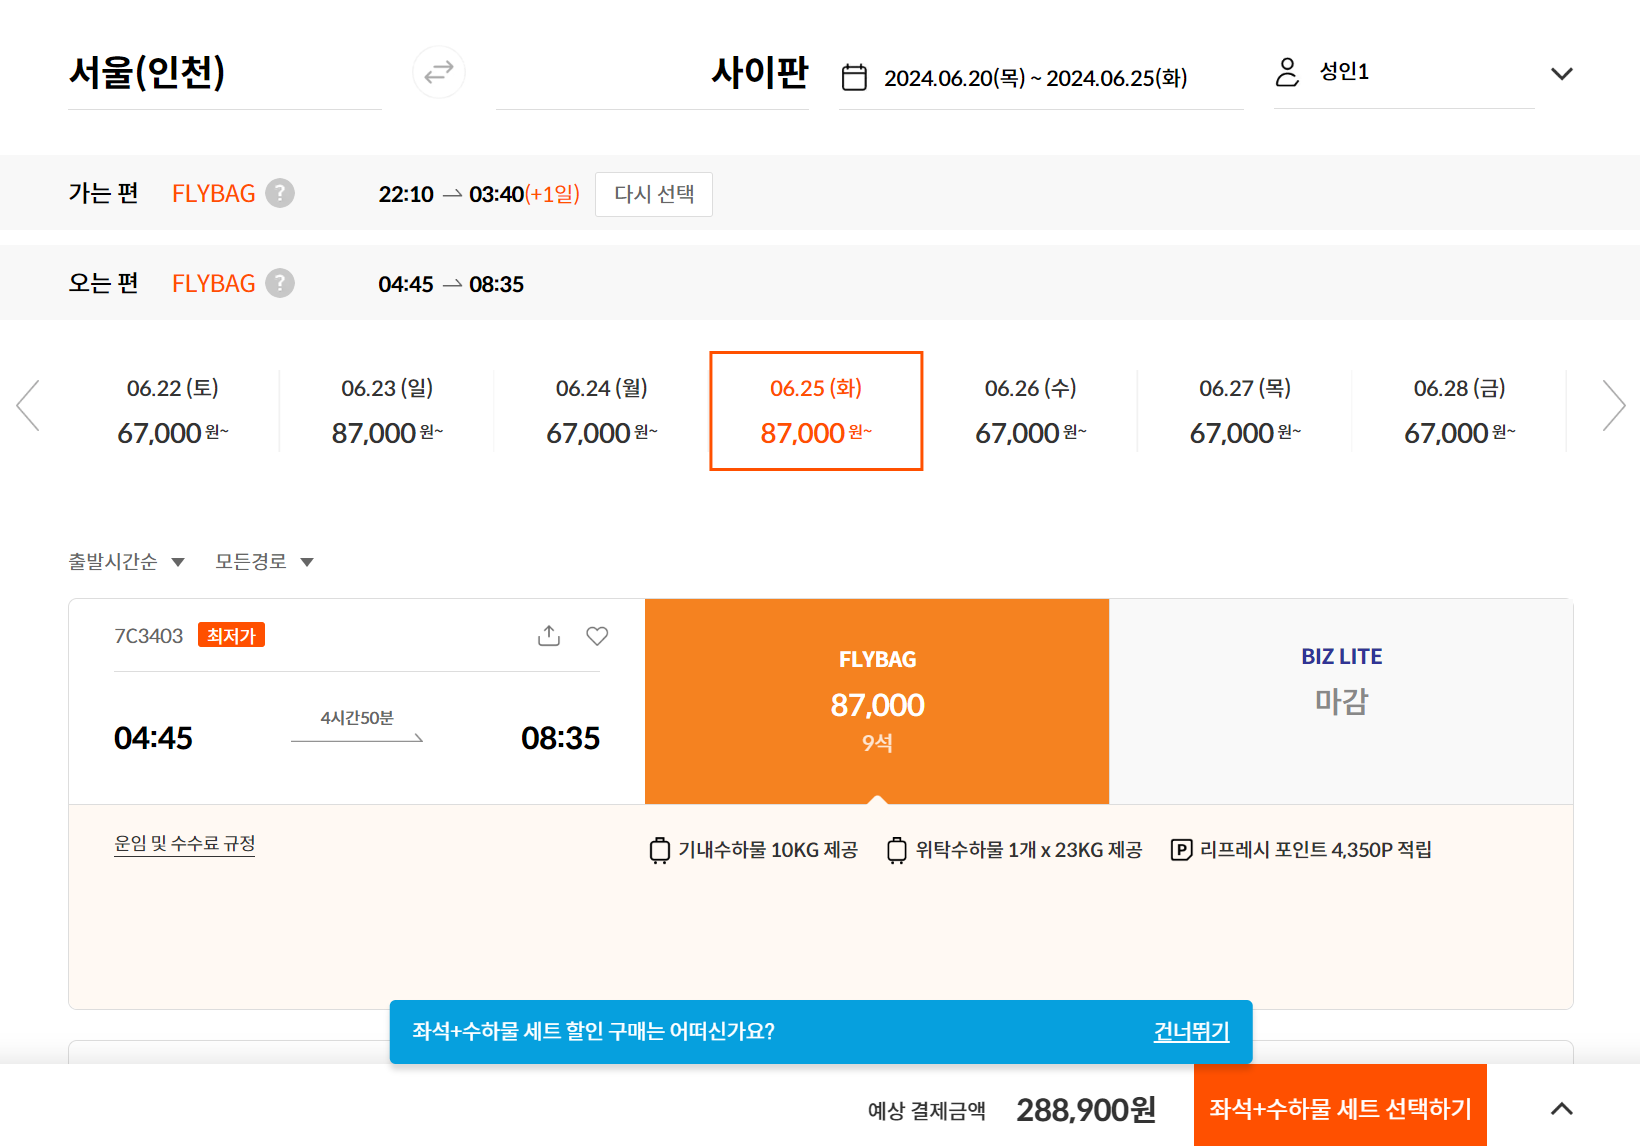Select the 06.26 (수) date tab
Viewport: 1640px width, 1146px height.
point(1029,410)
